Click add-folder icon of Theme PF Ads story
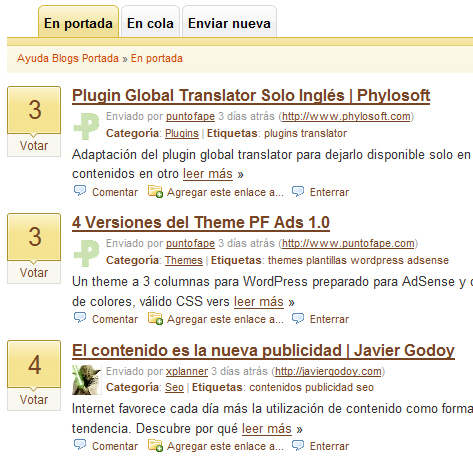473x457 pixels. coord(155,319)
